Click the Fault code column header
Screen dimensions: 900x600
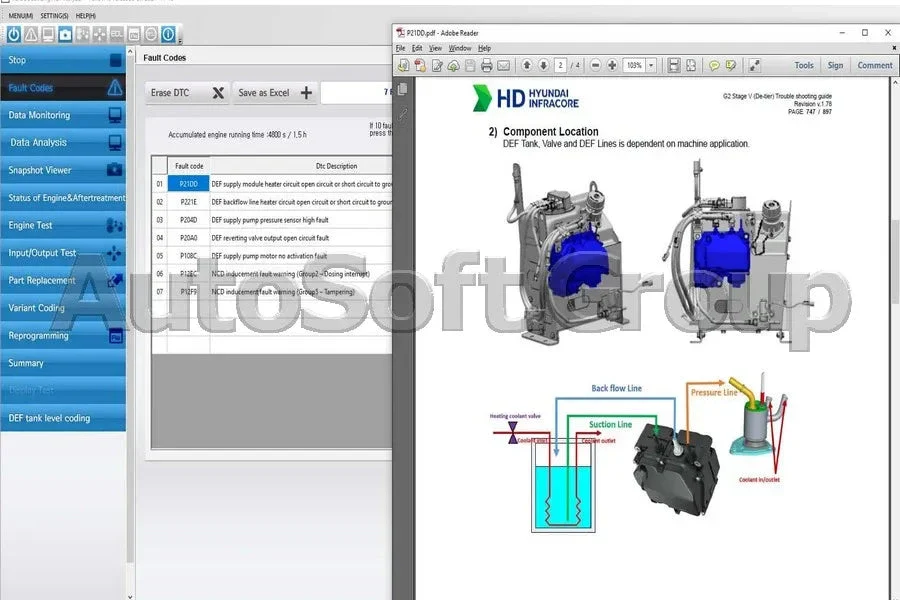click(189, 166)
